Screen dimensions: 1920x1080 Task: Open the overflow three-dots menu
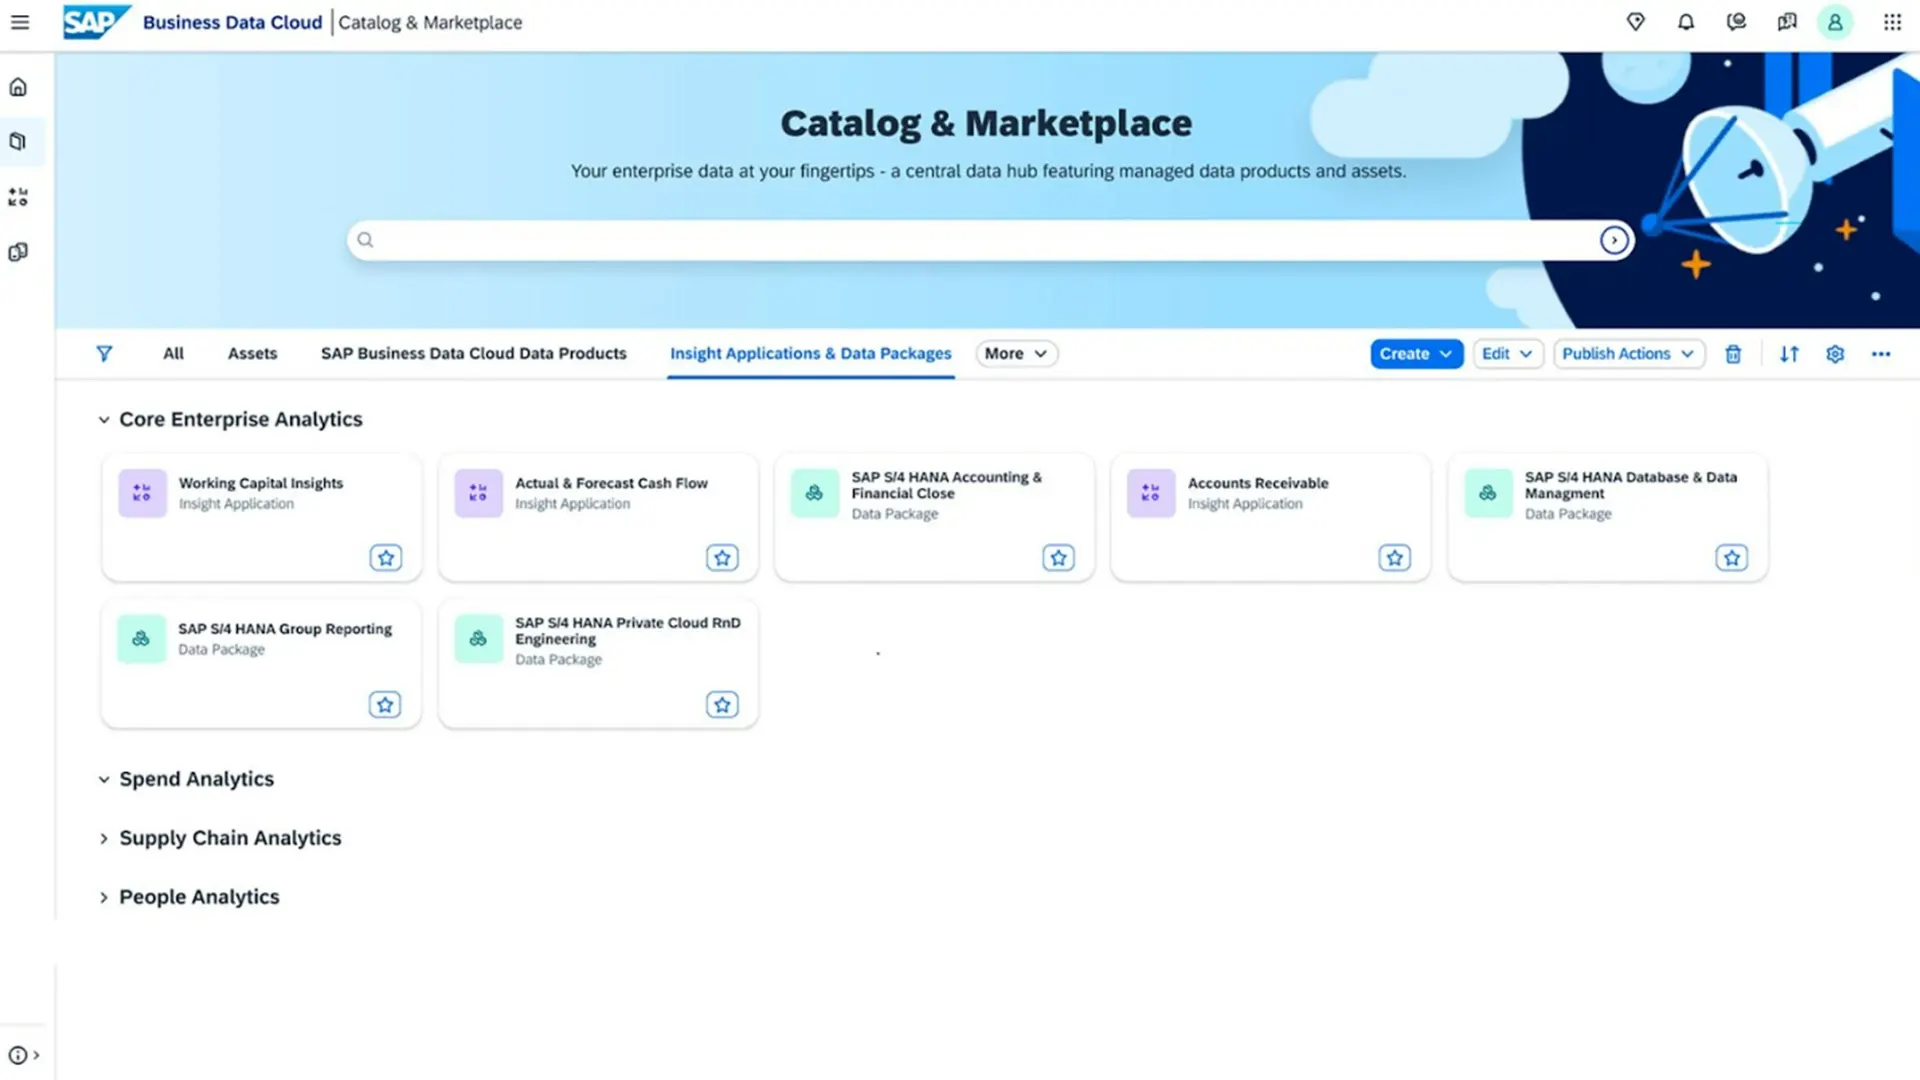point(1881,354)
